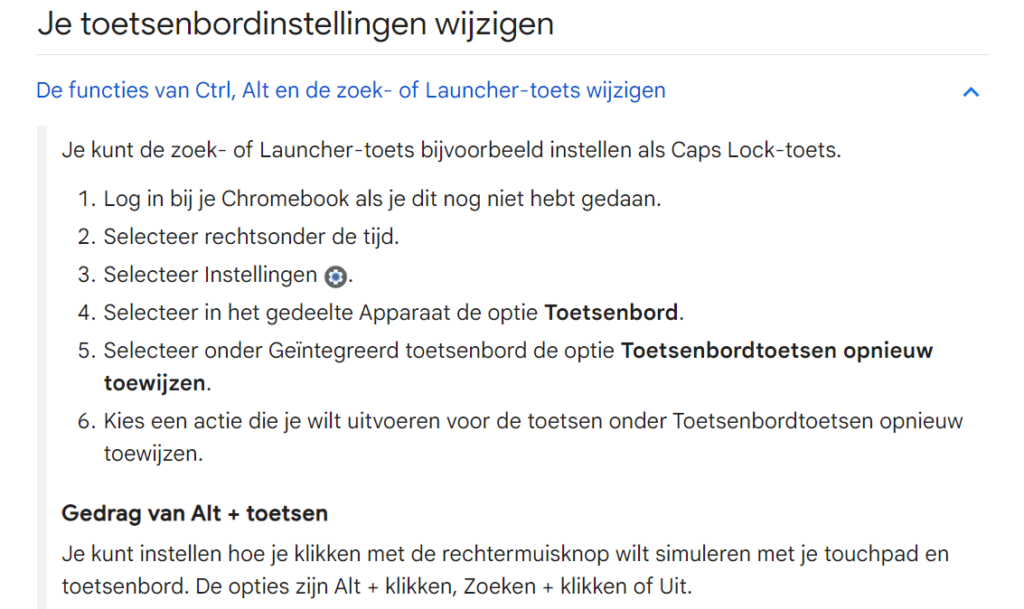
Task: Click the bold word Toetsenbord in step 4
Action: click(612, 313)
